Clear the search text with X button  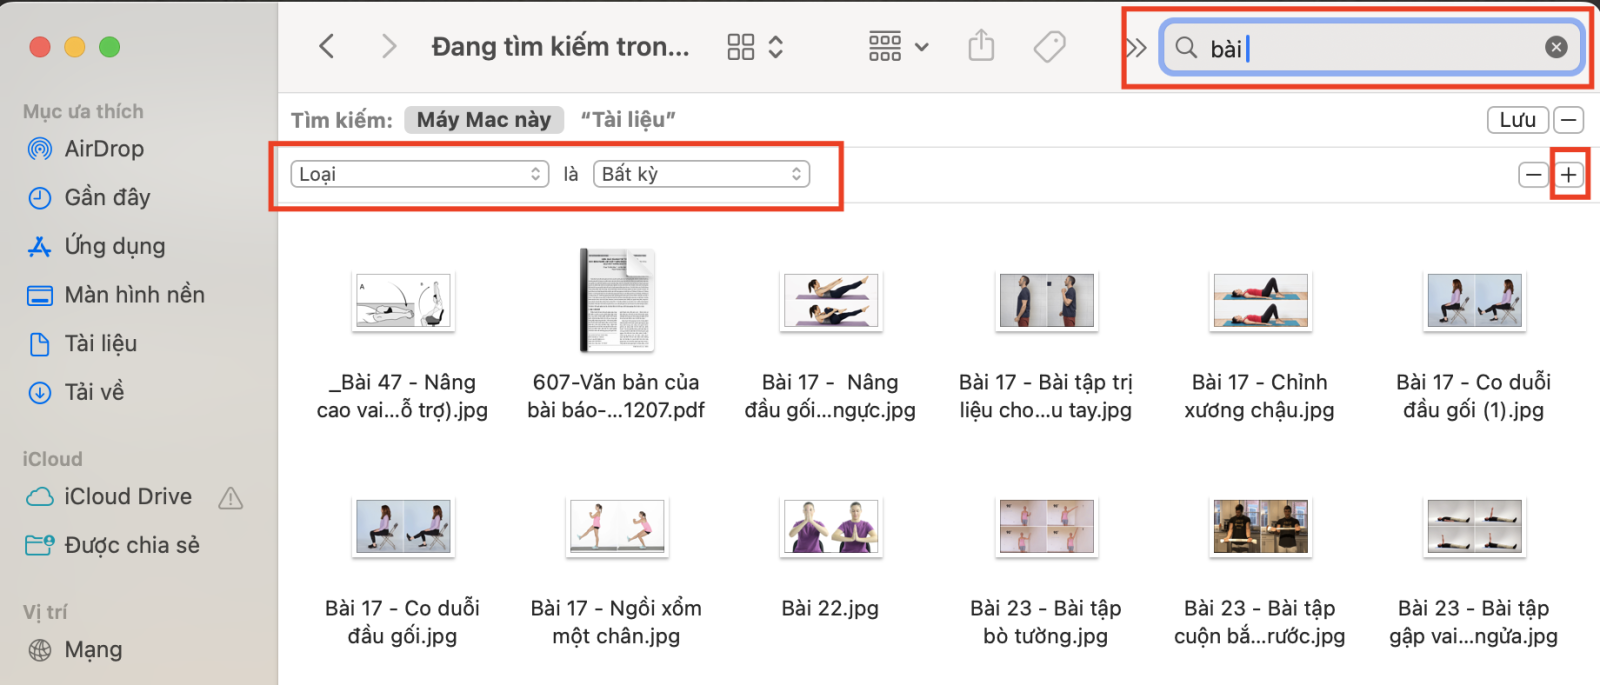[1556, 47]
